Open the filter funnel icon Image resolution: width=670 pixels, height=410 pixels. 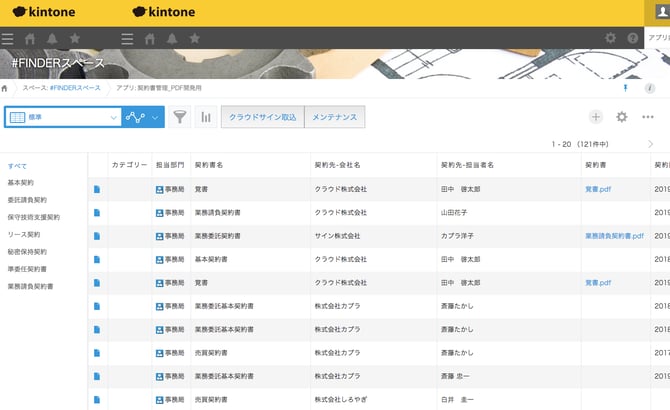coord(180,117)
